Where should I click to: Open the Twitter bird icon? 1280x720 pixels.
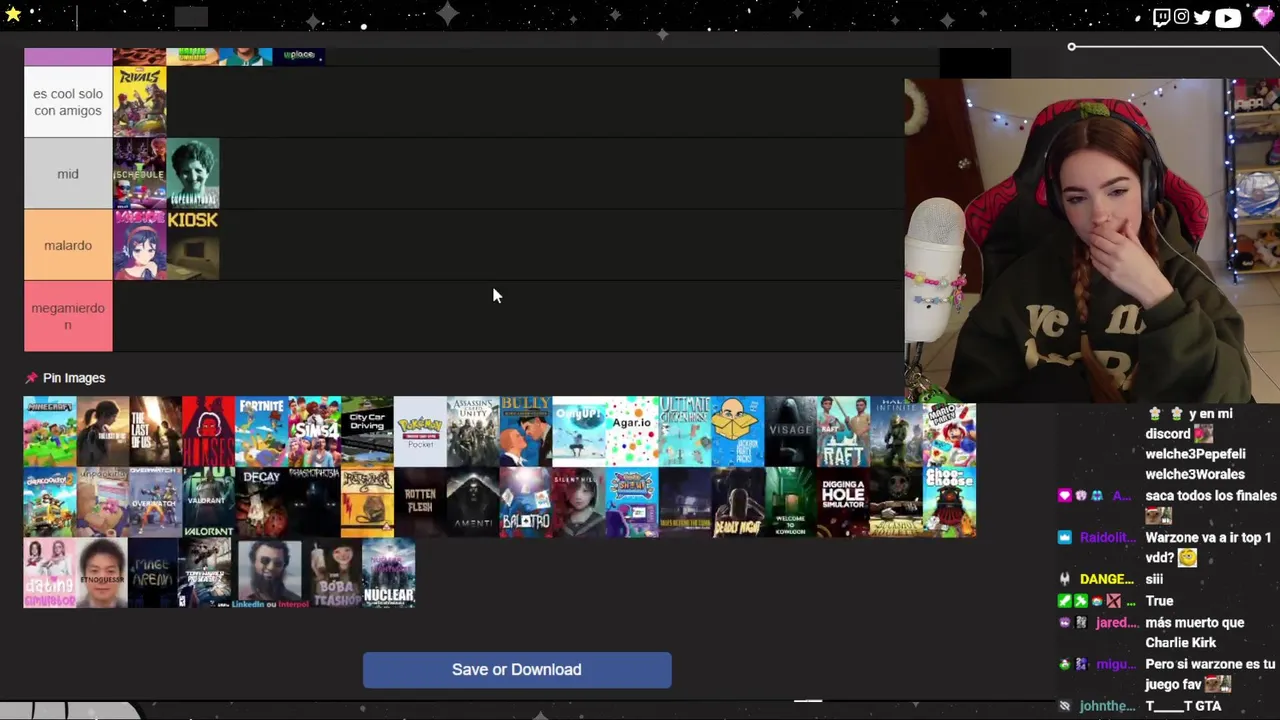1202,17
